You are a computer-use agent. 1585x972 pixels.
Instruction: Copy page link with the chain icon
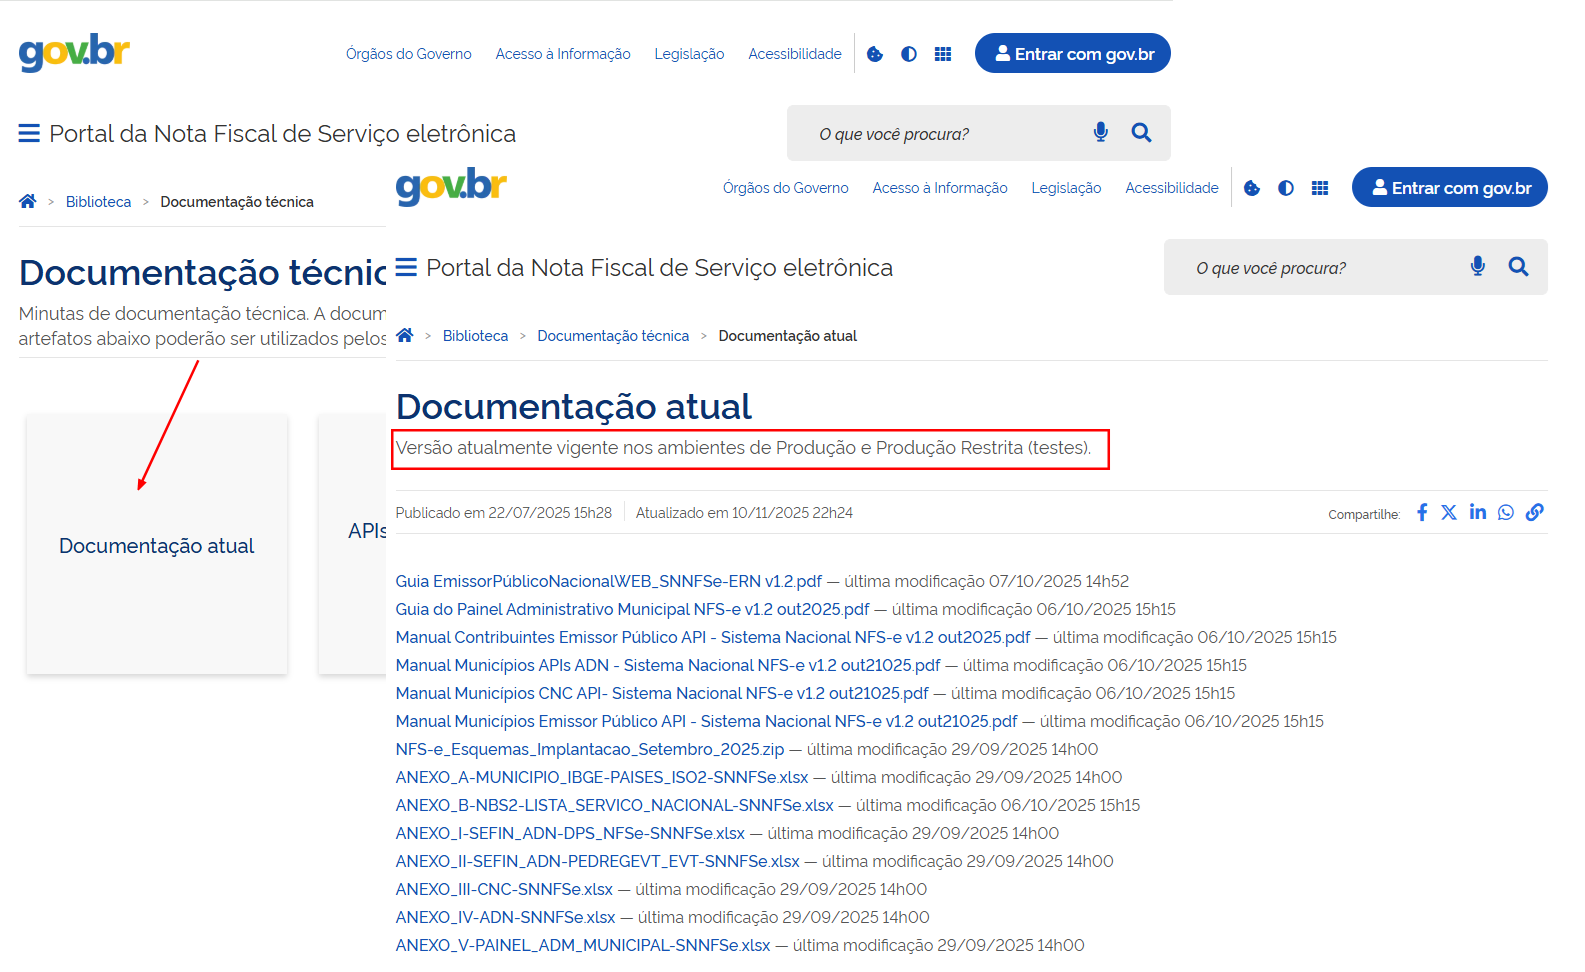point(1534,513)
